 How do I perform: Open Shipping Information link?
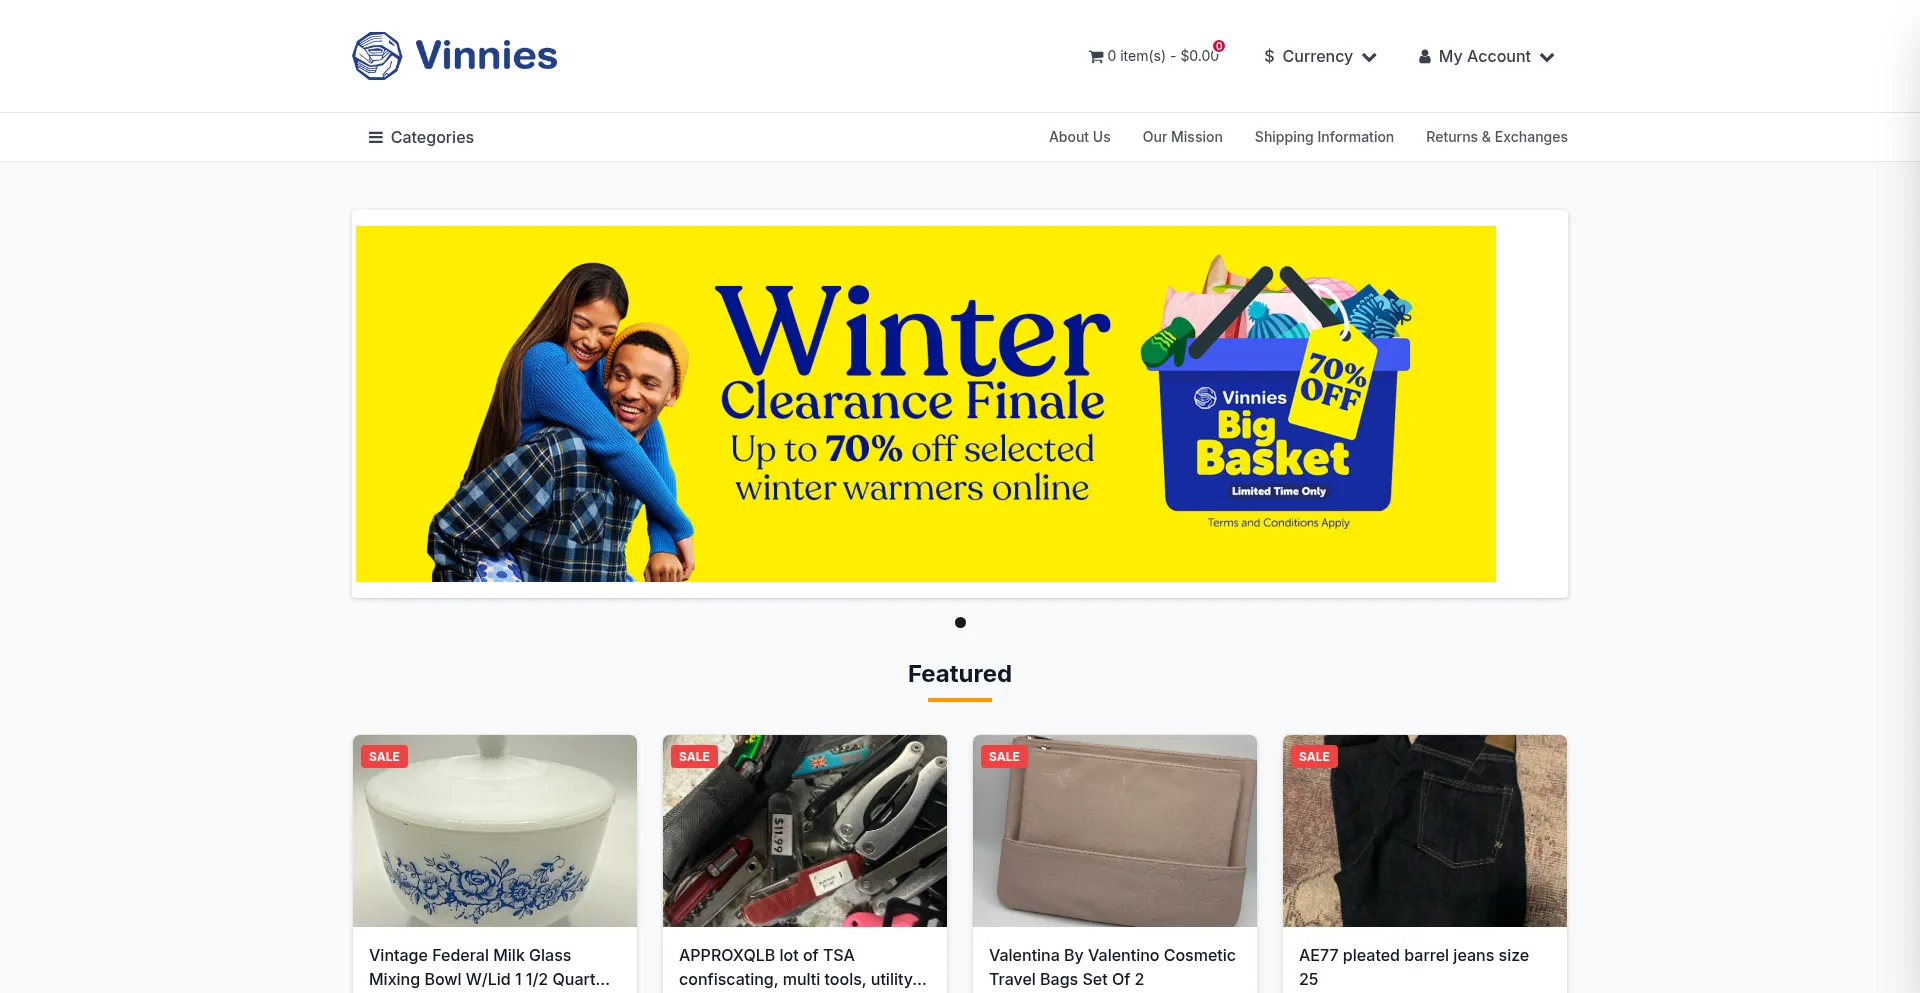click(x=1324, y=137)
